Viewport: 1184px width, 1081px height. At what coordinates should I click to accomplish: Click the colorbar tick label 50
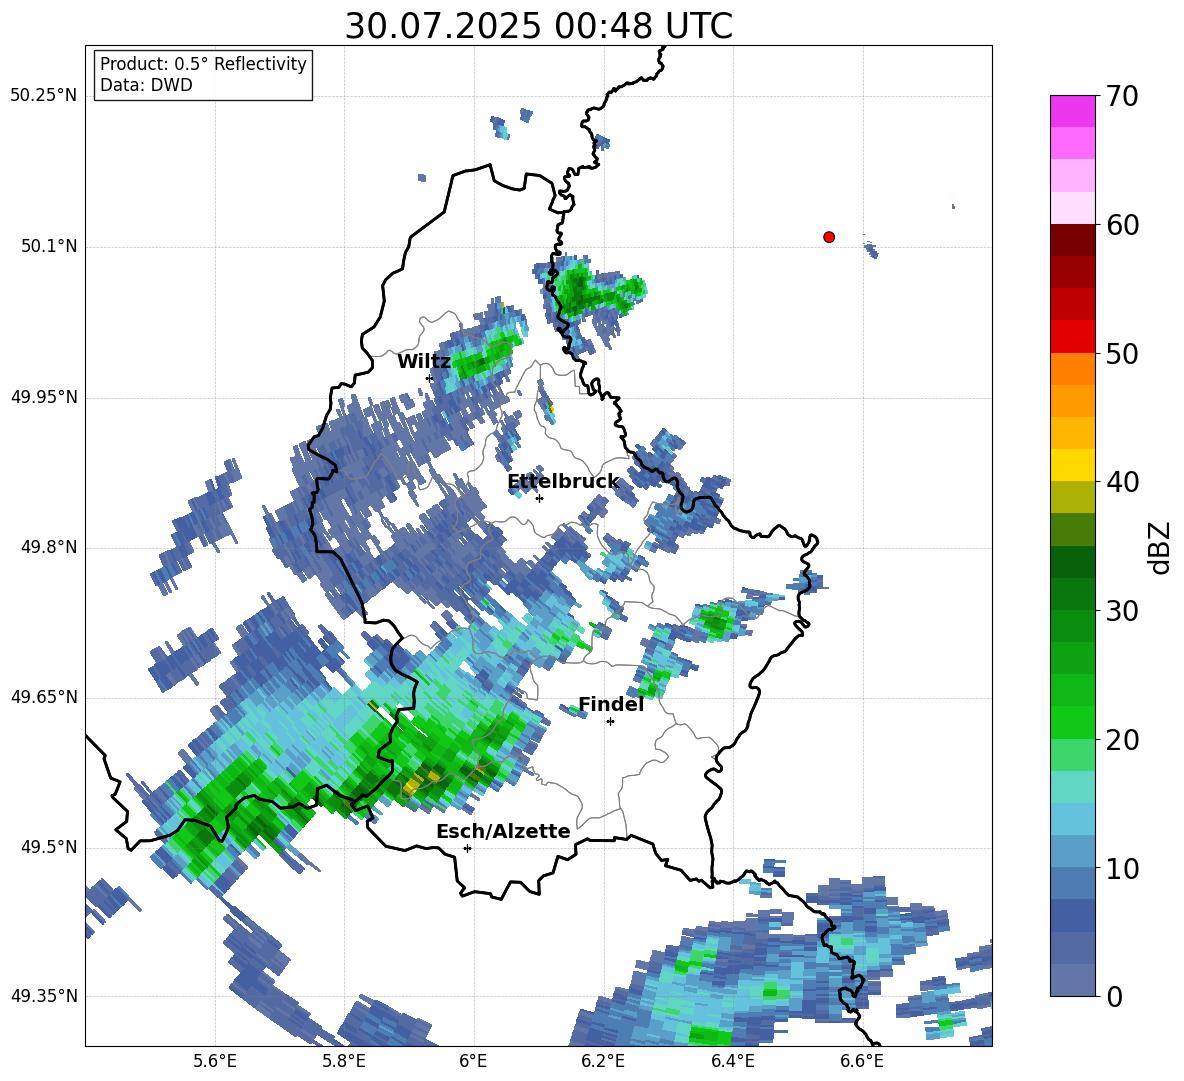tap(1122, 353)
